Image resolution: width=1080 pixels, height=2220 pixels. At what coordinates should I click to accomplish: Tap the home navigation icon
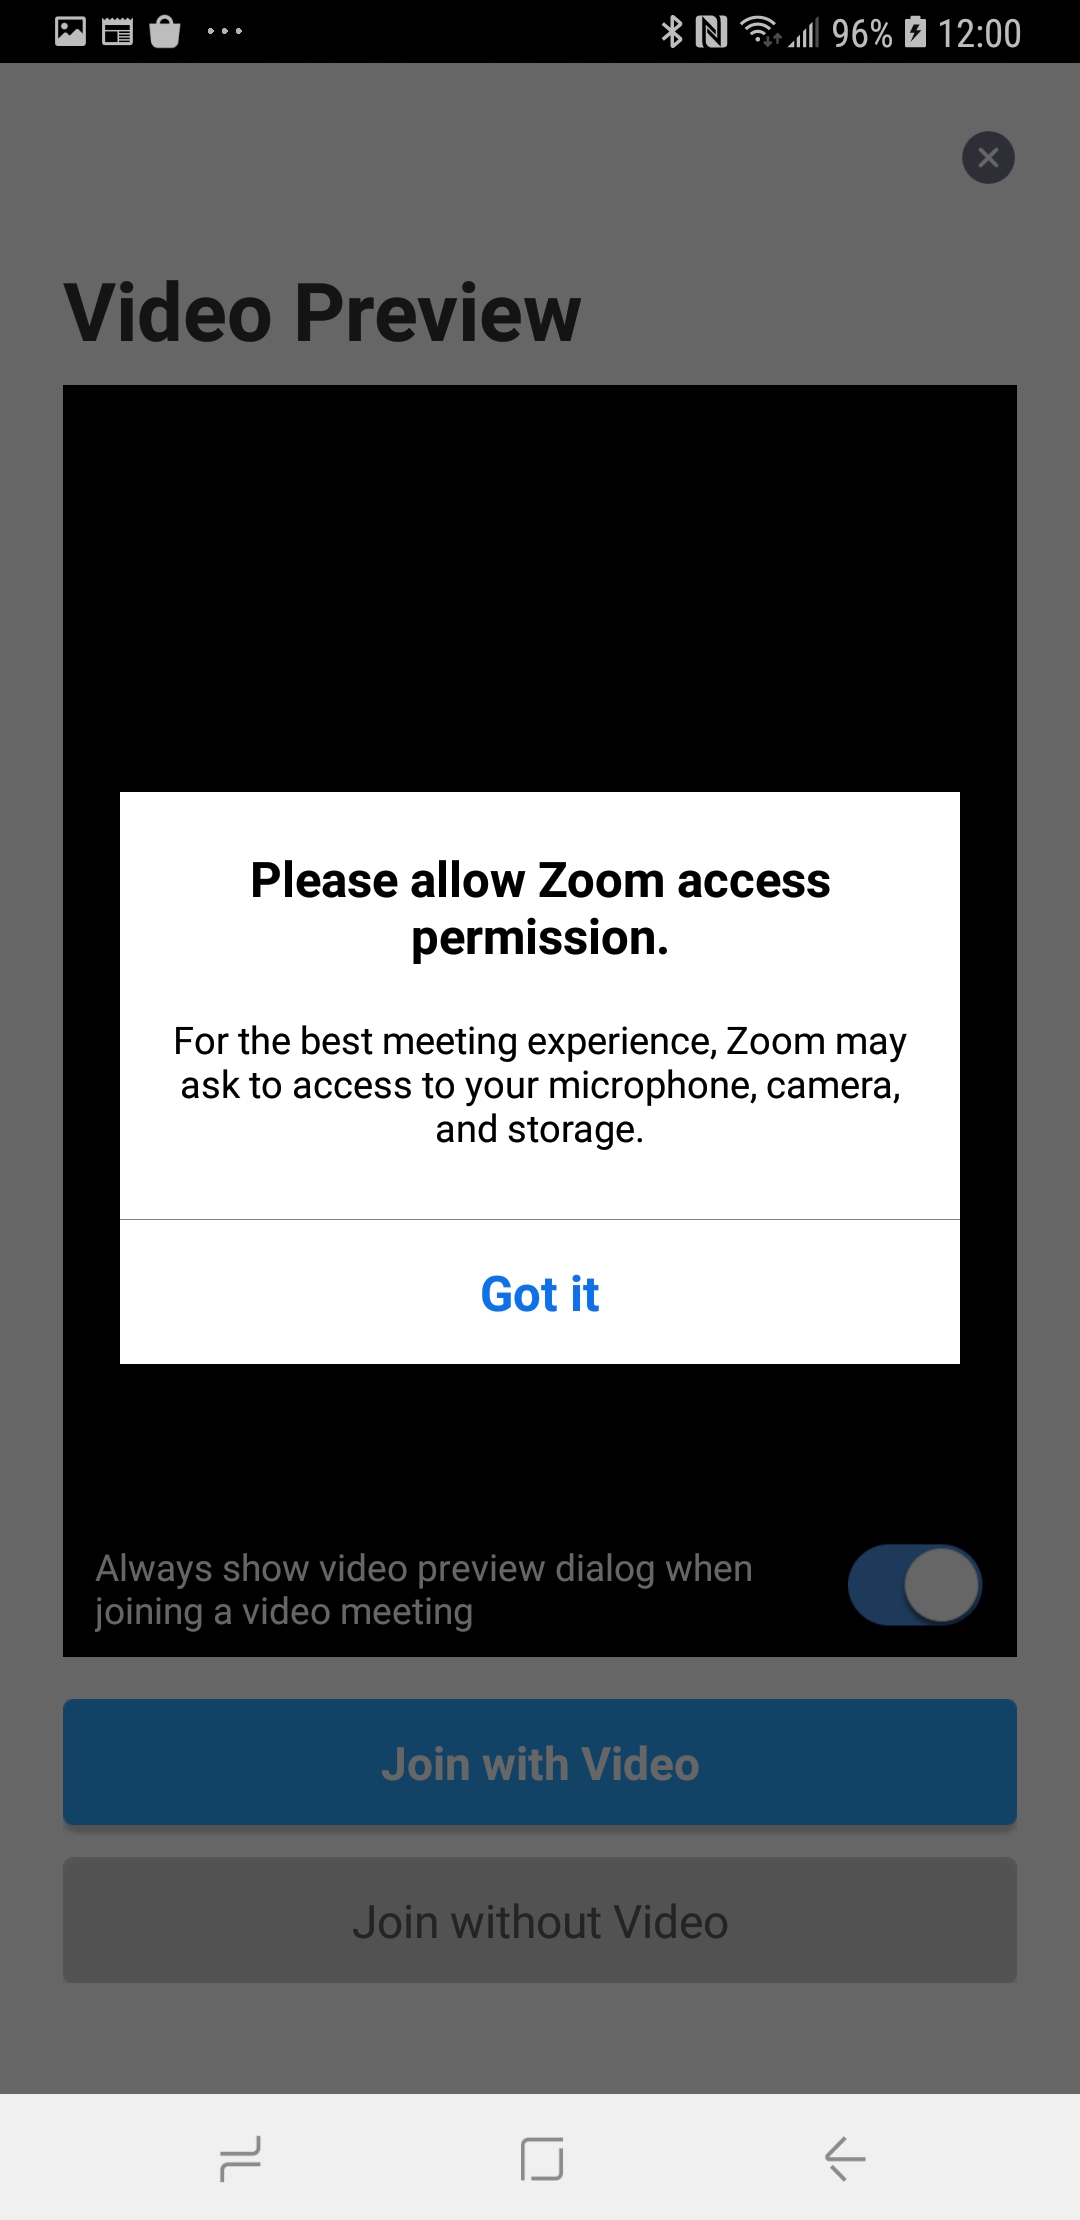(x=541, y=2158)
